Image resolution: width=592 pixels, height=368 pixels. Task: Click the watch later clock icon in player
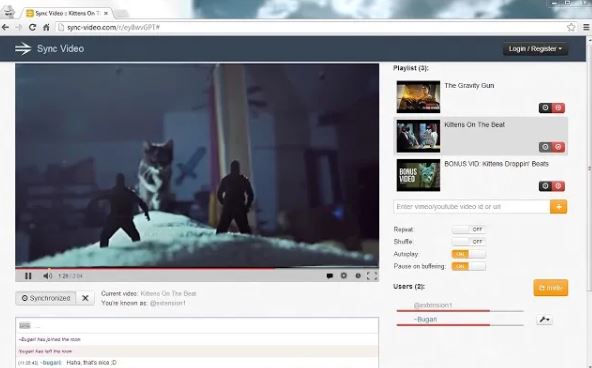358,276
